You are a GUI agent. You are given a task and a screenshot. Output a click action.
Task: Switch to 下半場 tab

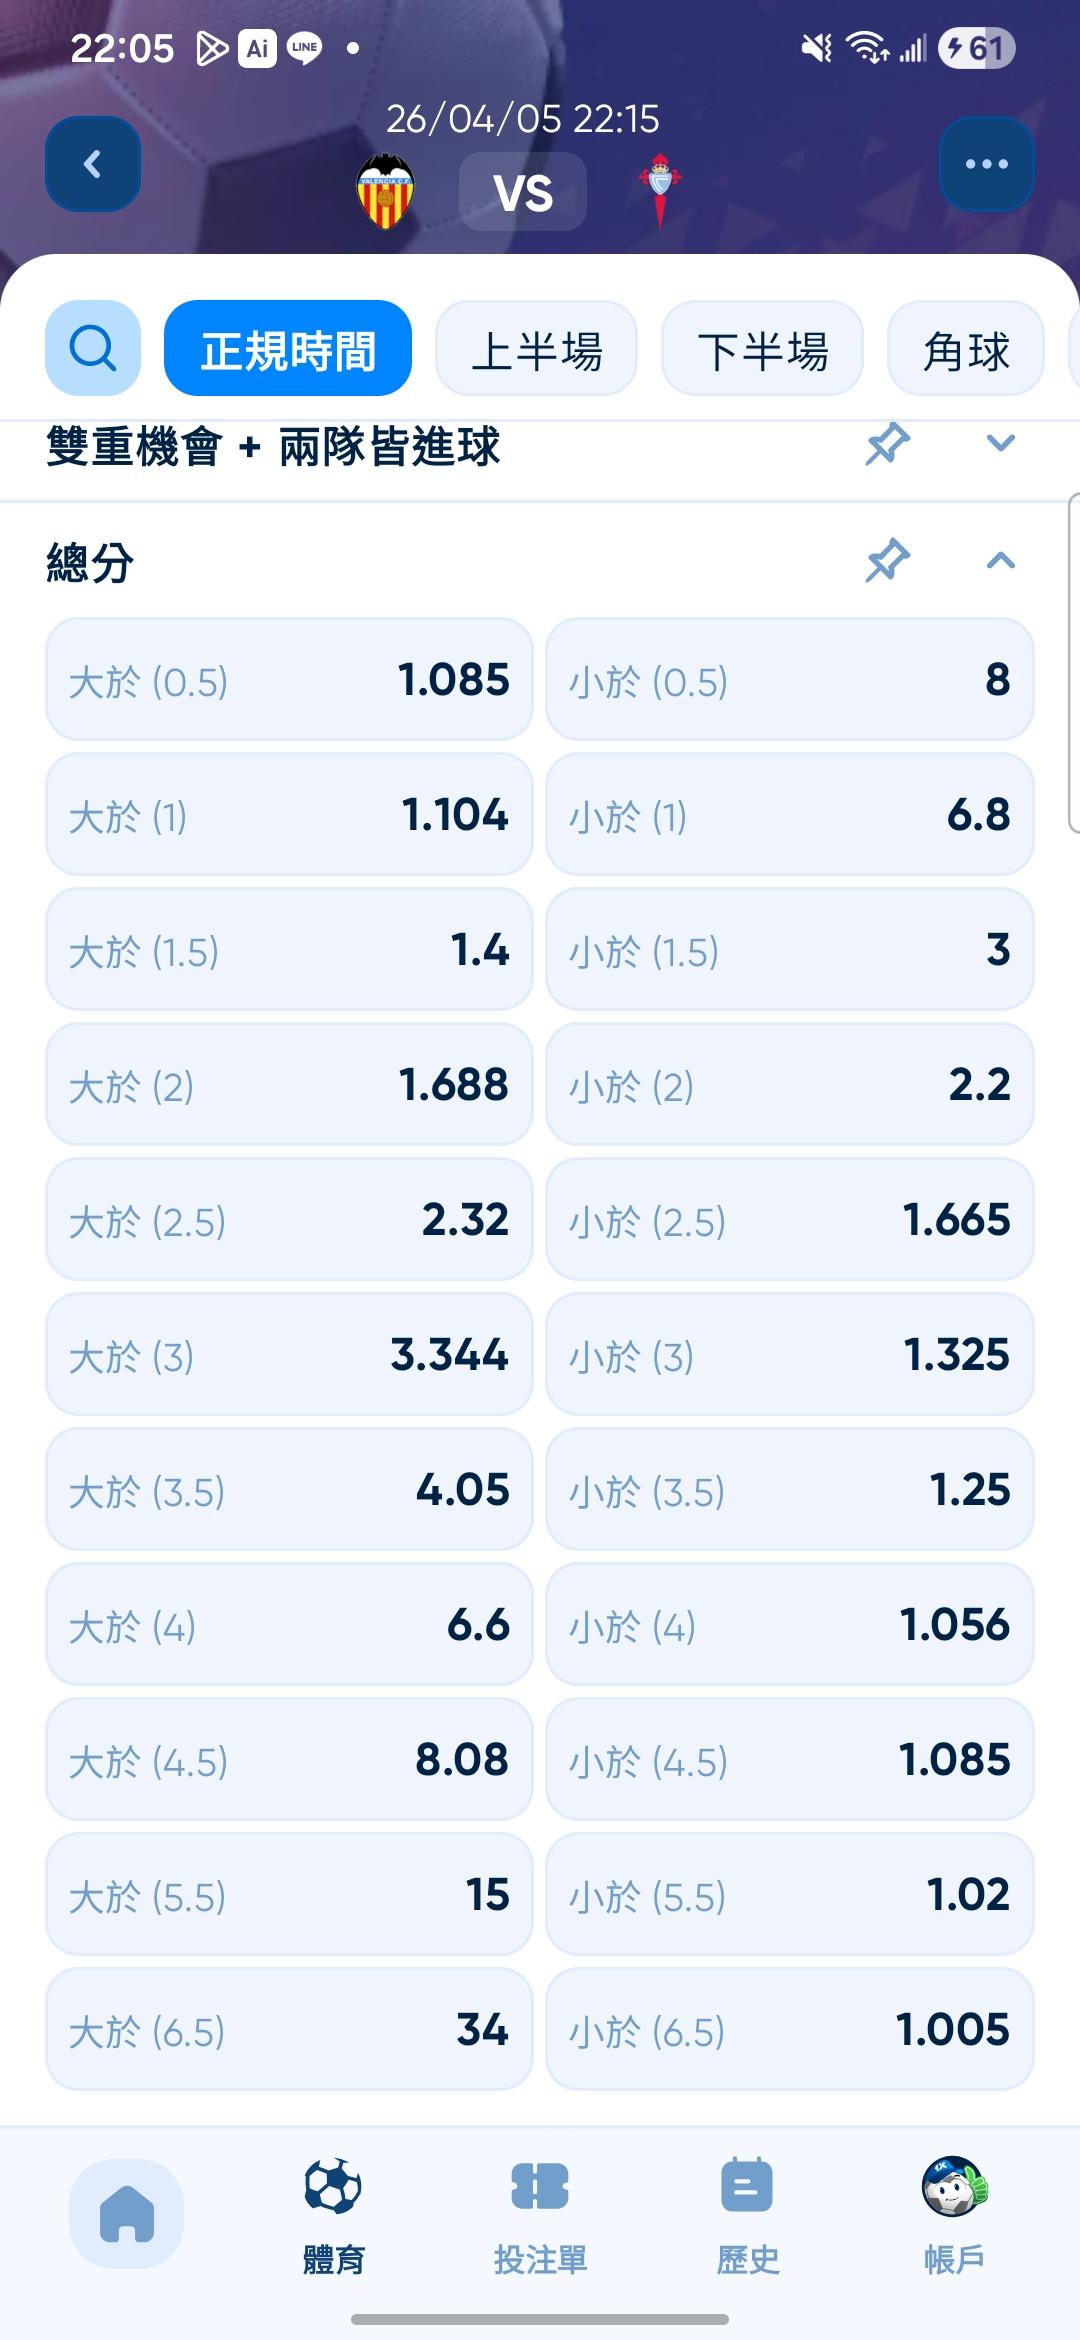[x=762, y=348]
